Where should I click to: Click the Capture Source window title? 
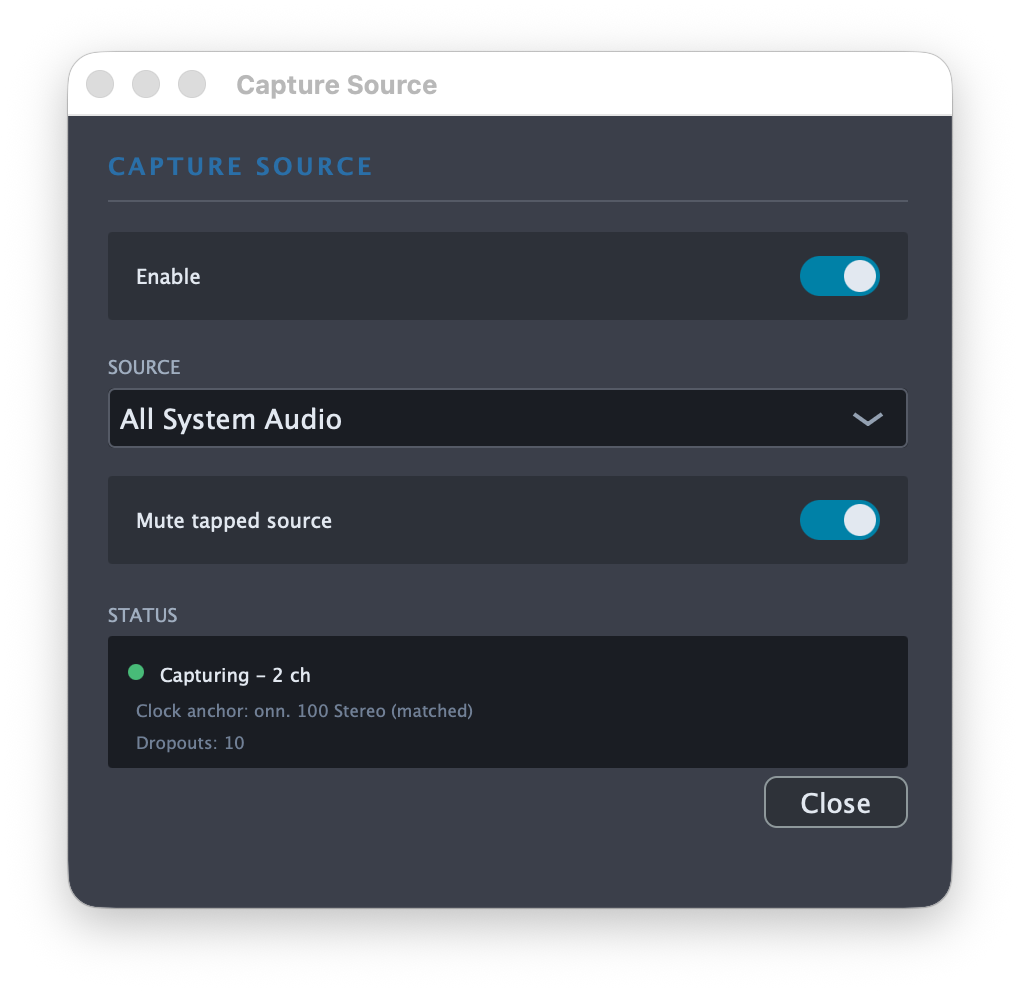pyautogui.click(x=336, y=85)
